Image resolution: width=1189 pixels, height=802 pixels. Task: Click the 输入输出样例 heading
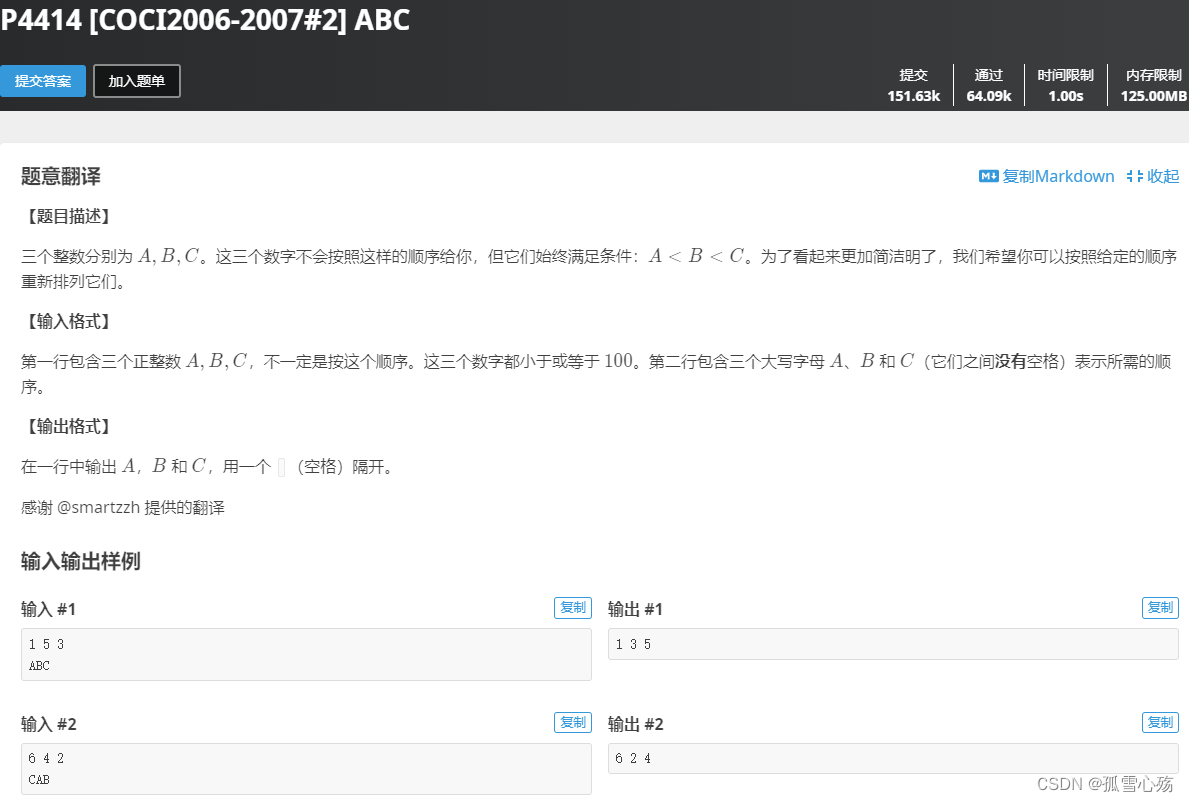(80, 562)
